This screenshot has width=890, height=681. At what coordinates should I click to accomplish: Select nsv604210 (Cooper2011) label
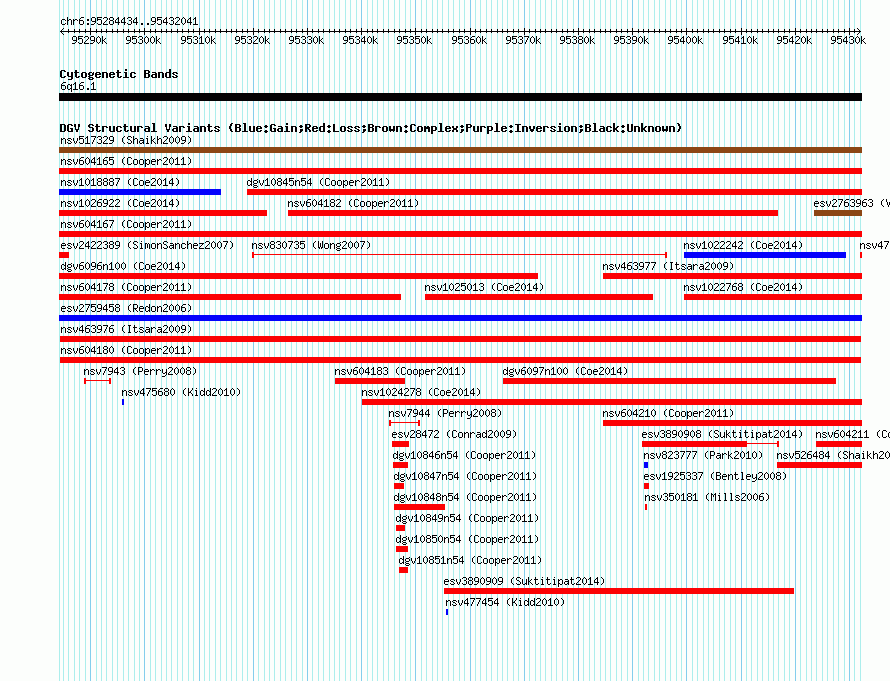668,413
